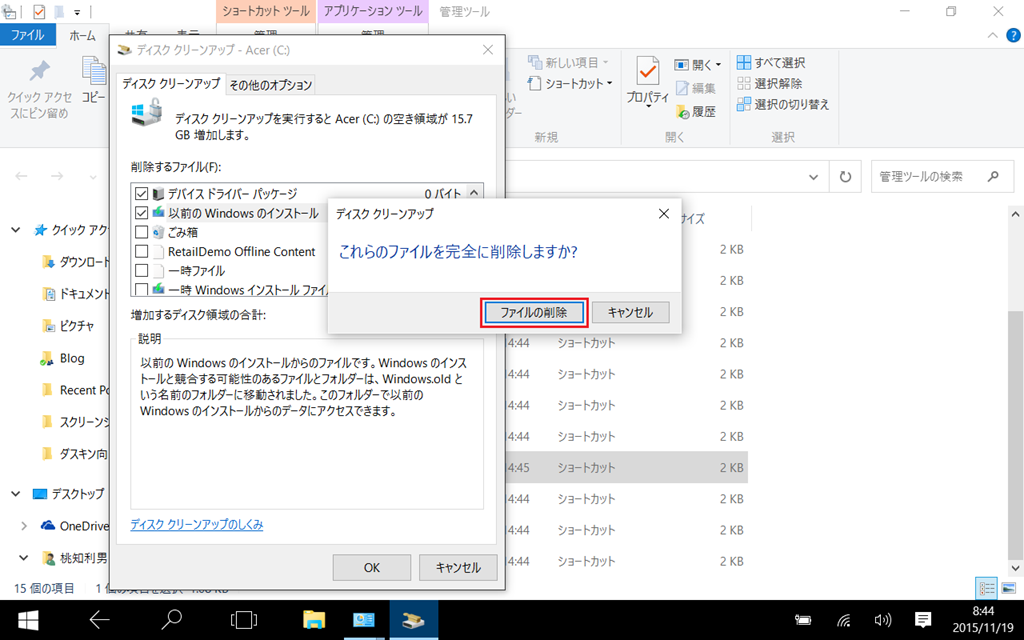This screenshot has height=640, width=1024.
Task: Check the 一時ファイル checkbox
Action: pyautogui.click(x=141, y=270)
